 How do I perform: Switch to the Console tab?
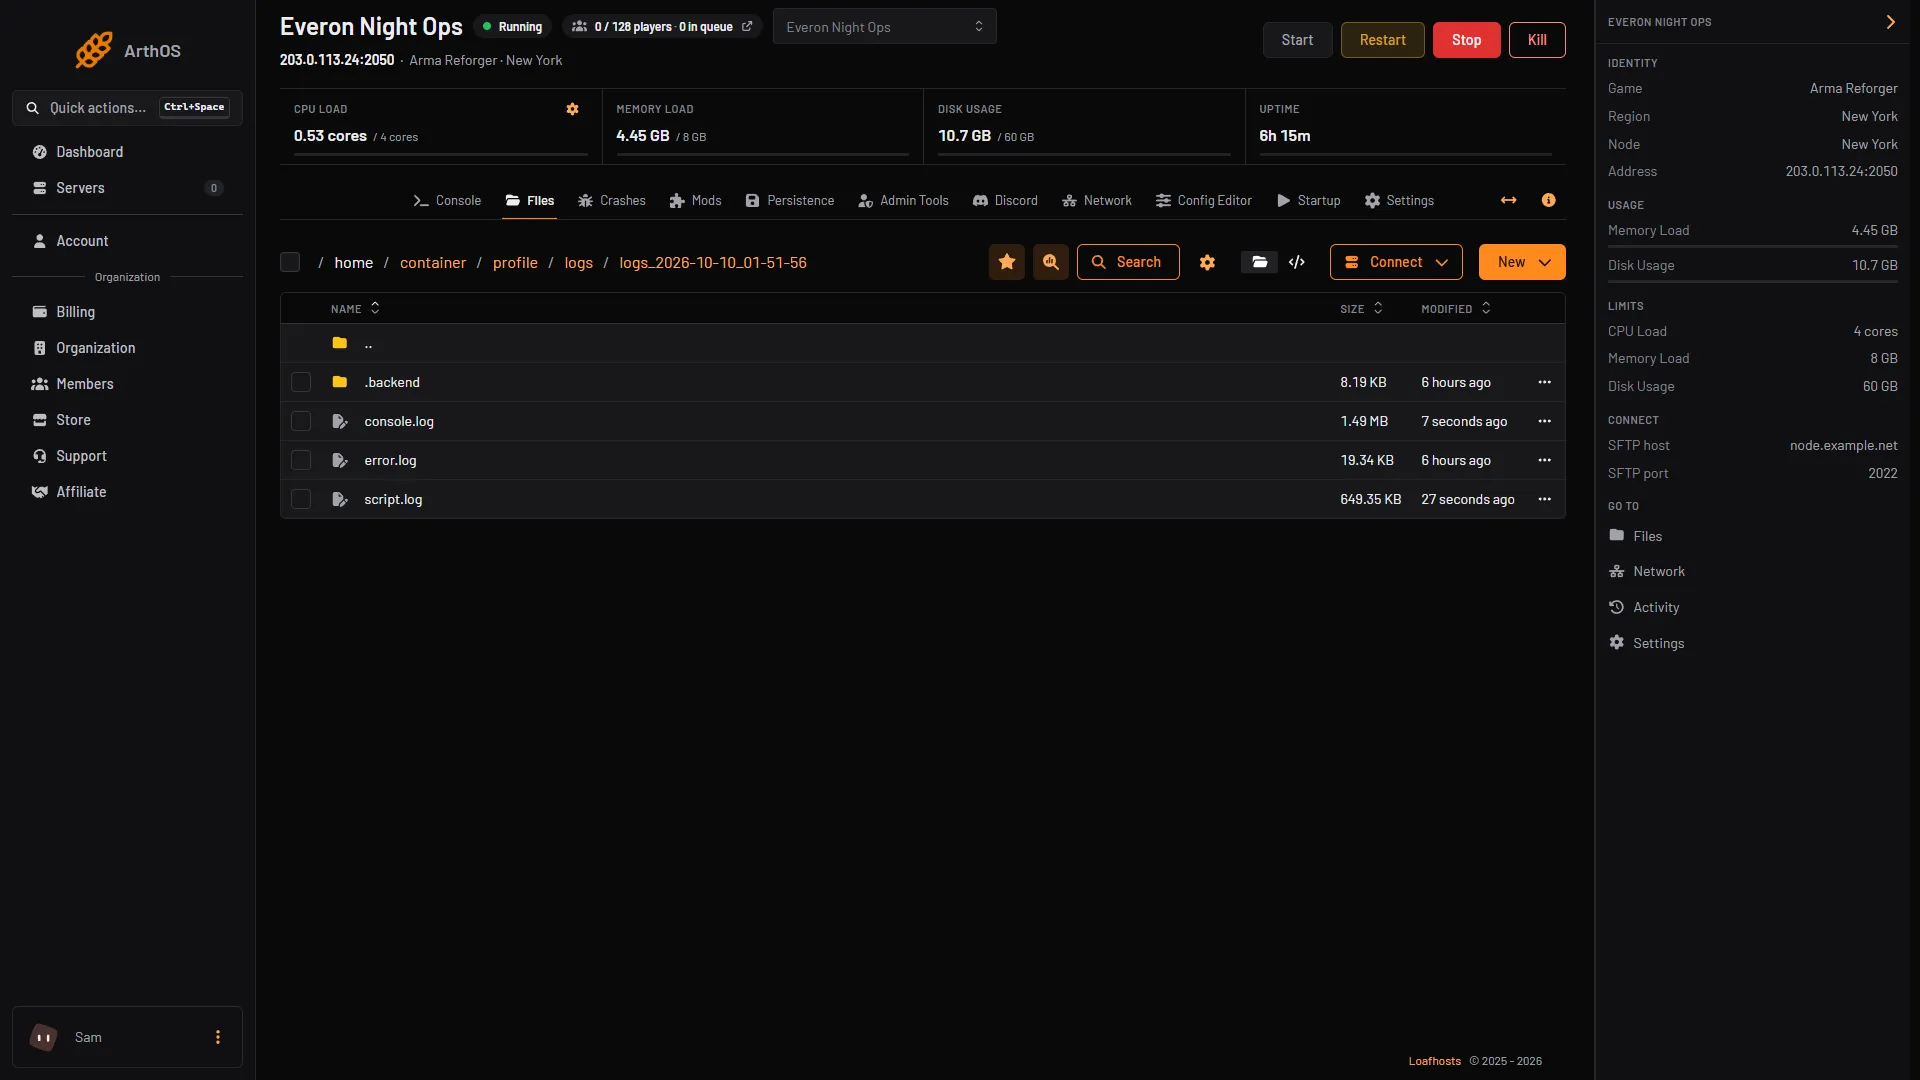pyautogui.click(x=447, y=200)
